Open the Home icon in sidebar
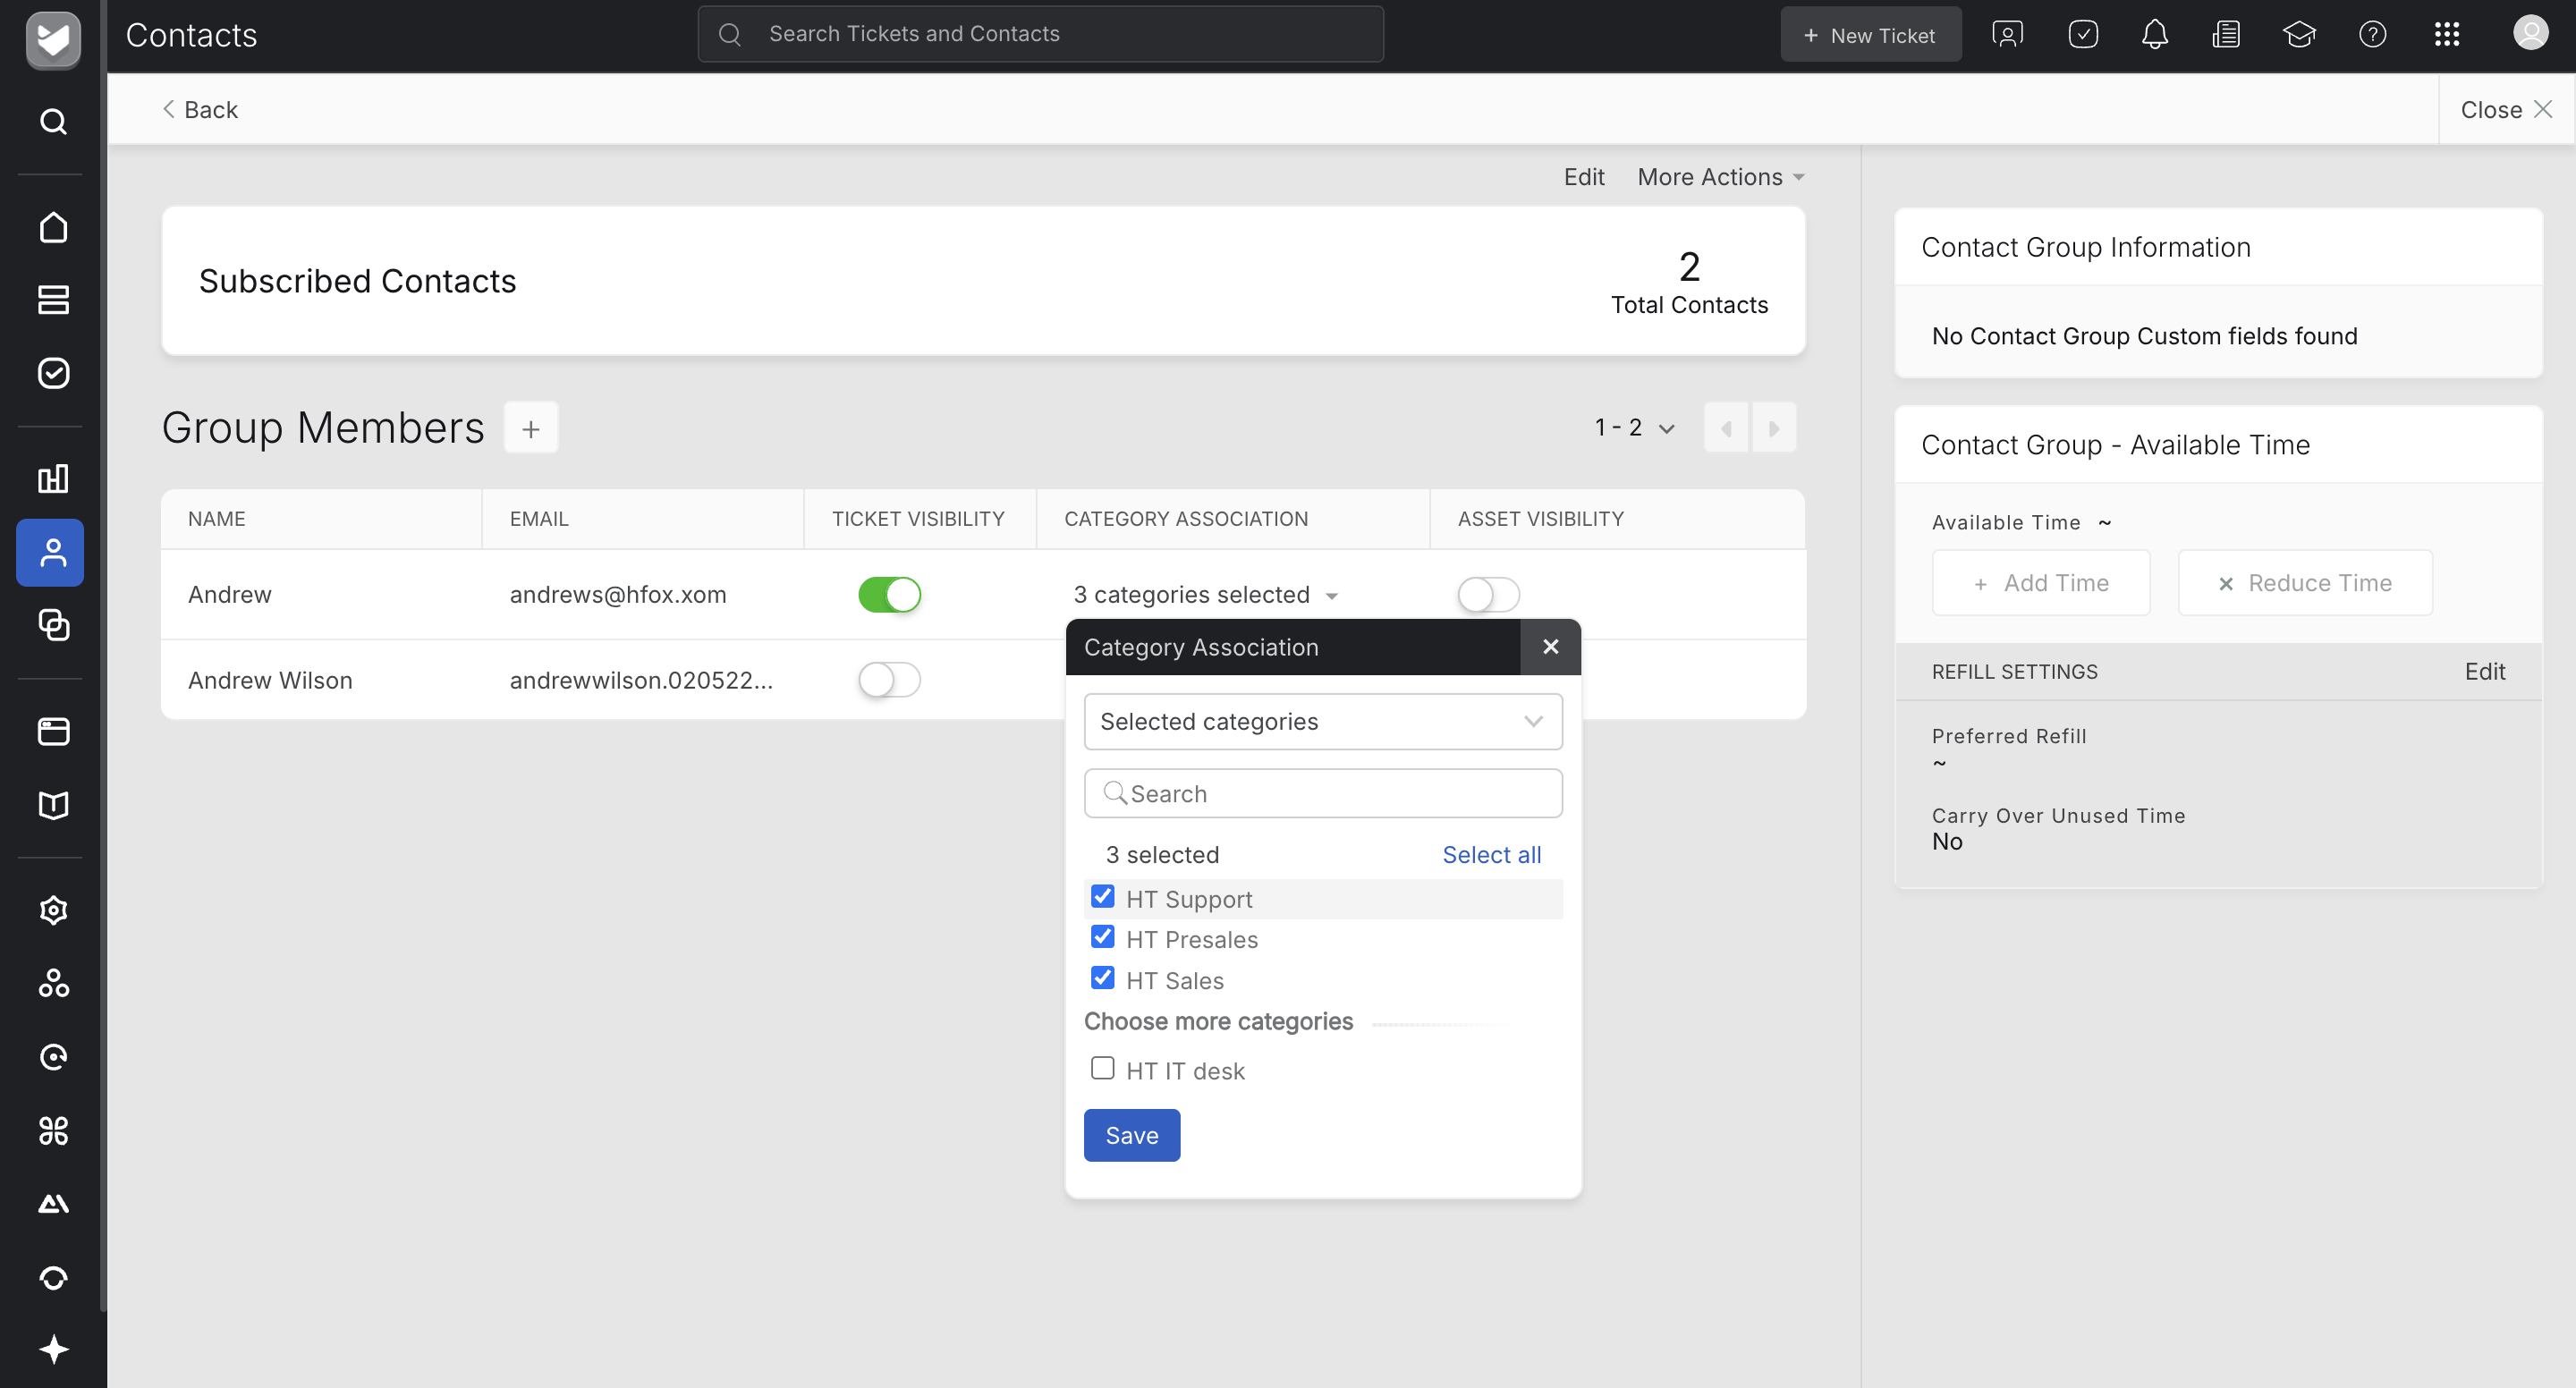The width and height of the screenshot is (2576, 1388). tap(52, 227)
